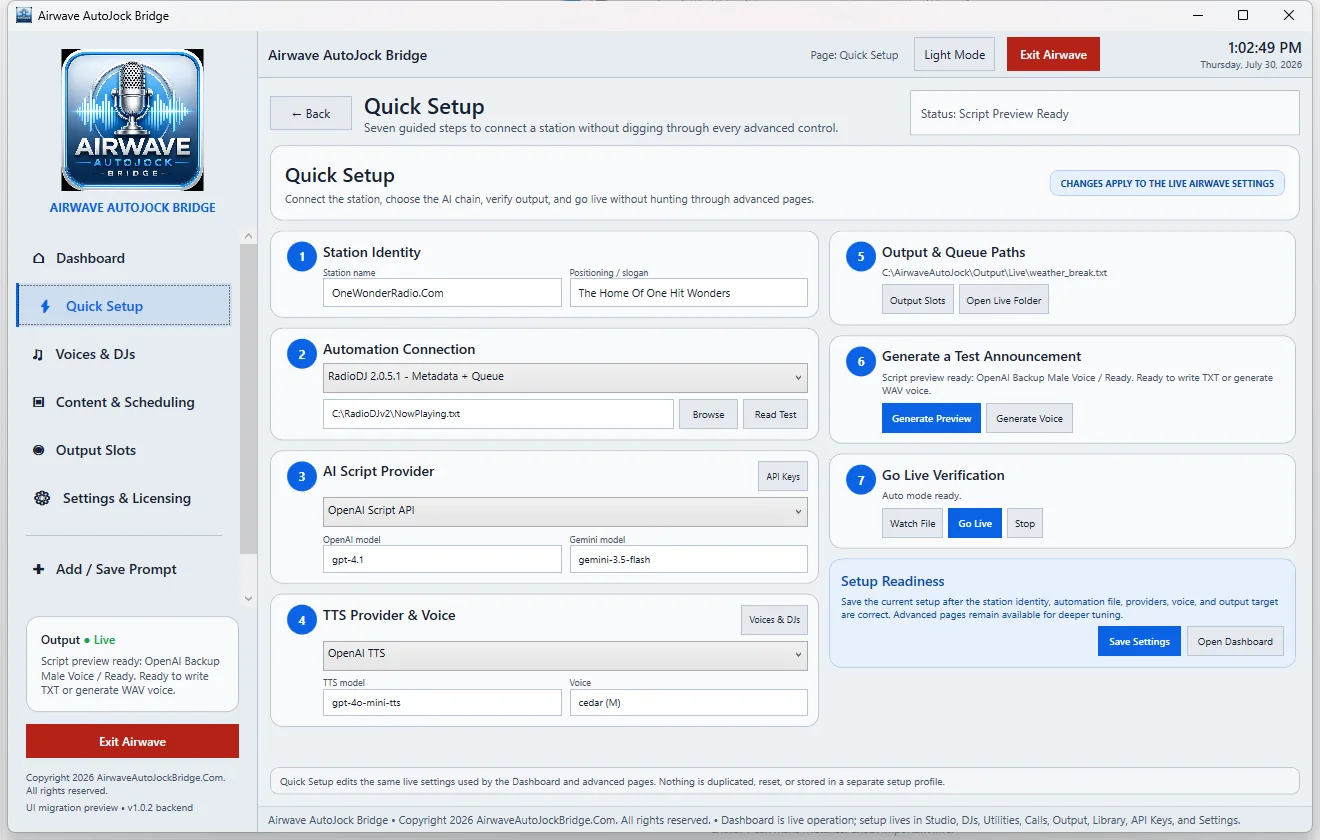The width and height of the screenshot is (1320, 840).
Task: Click the sidebar bottom Exit Airwave button
Action: (132, 741)
